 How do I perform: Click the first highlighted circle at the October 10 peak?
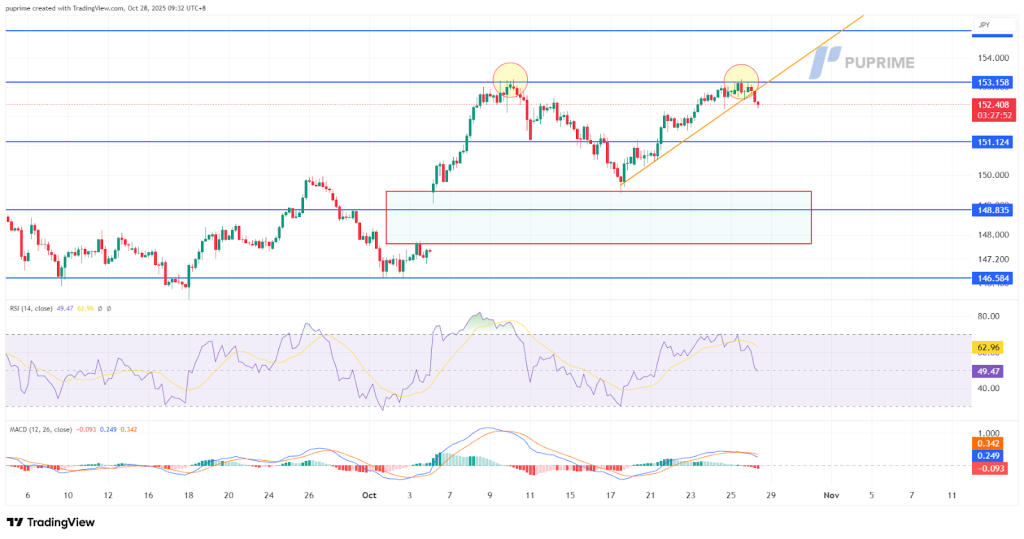[x=510, y=78]
